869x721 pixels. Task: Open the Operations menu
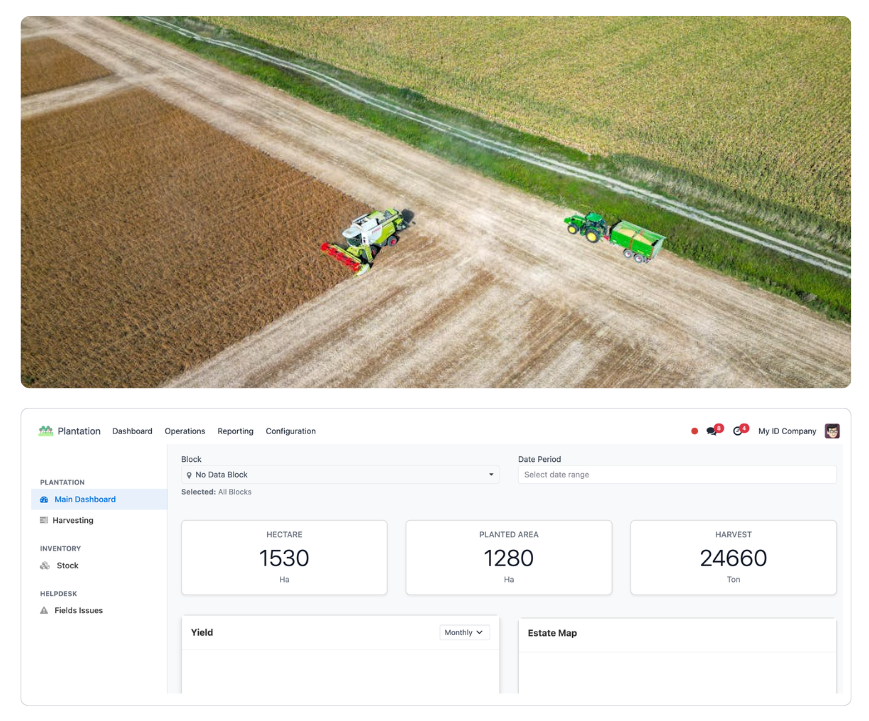185,431
